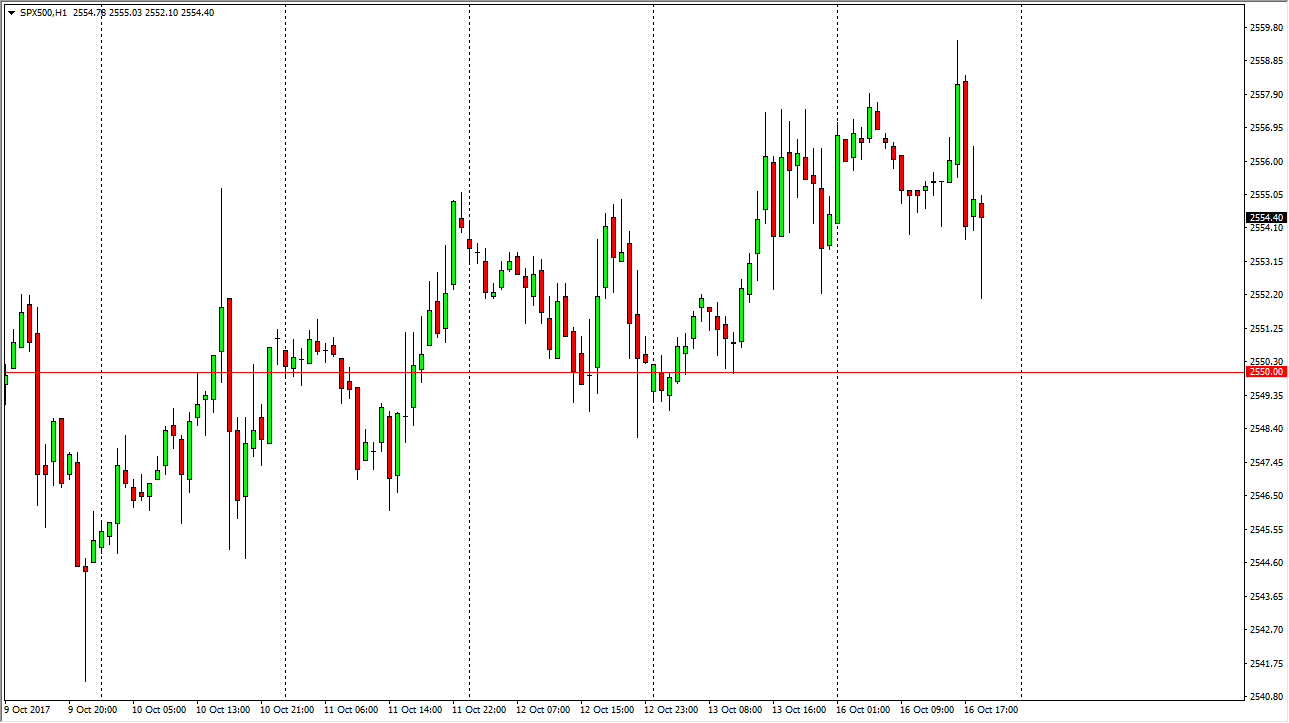Screen dimensions: 1289x723
Task: Click the 10 Oct 21:00 time label
Action: tap(287, 710)
